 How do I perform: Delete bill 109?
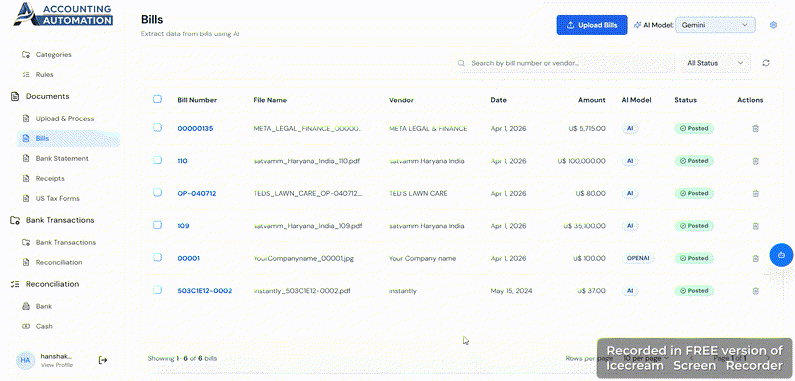pyautogui.click(x=755, y=226)
